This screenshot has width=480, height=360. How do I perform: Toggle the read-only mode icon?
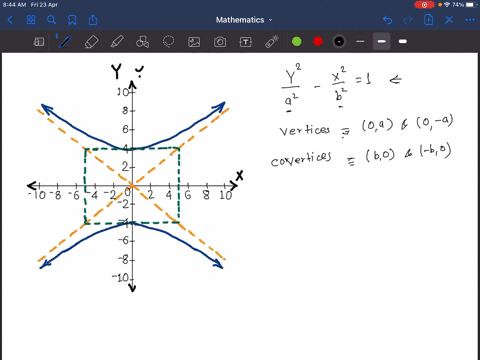(39, 42)
